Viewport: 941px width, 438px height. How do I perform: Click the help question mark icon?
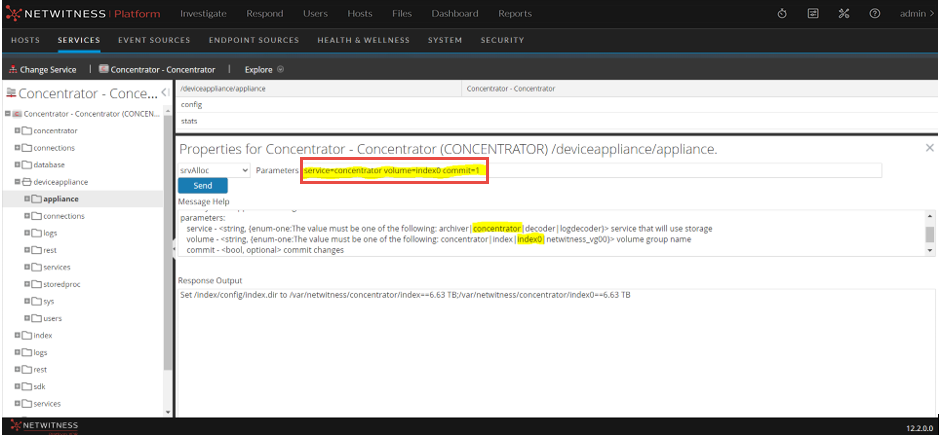pos(874,13)
